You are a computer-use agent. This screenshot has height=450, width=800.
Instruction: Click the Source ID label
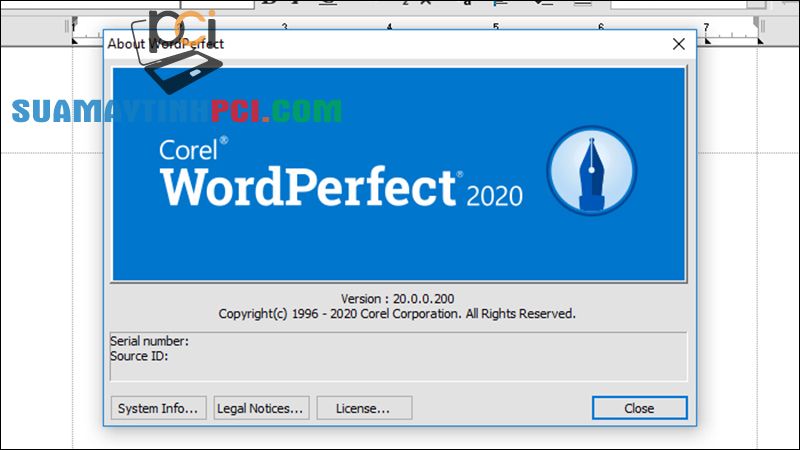pos(139,356)
